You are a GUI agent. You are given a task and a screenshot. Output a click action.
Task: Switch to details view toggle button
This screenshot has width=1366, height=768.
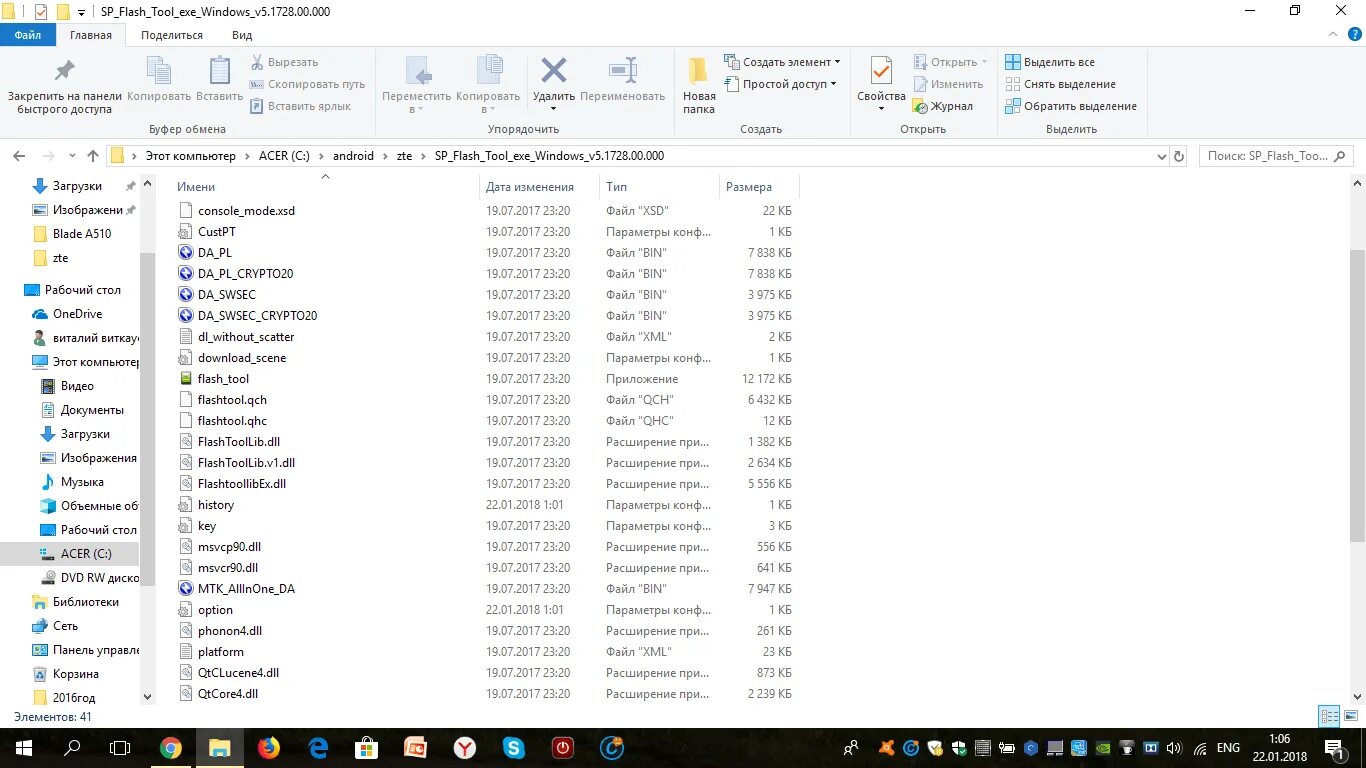pos(1329,716)
